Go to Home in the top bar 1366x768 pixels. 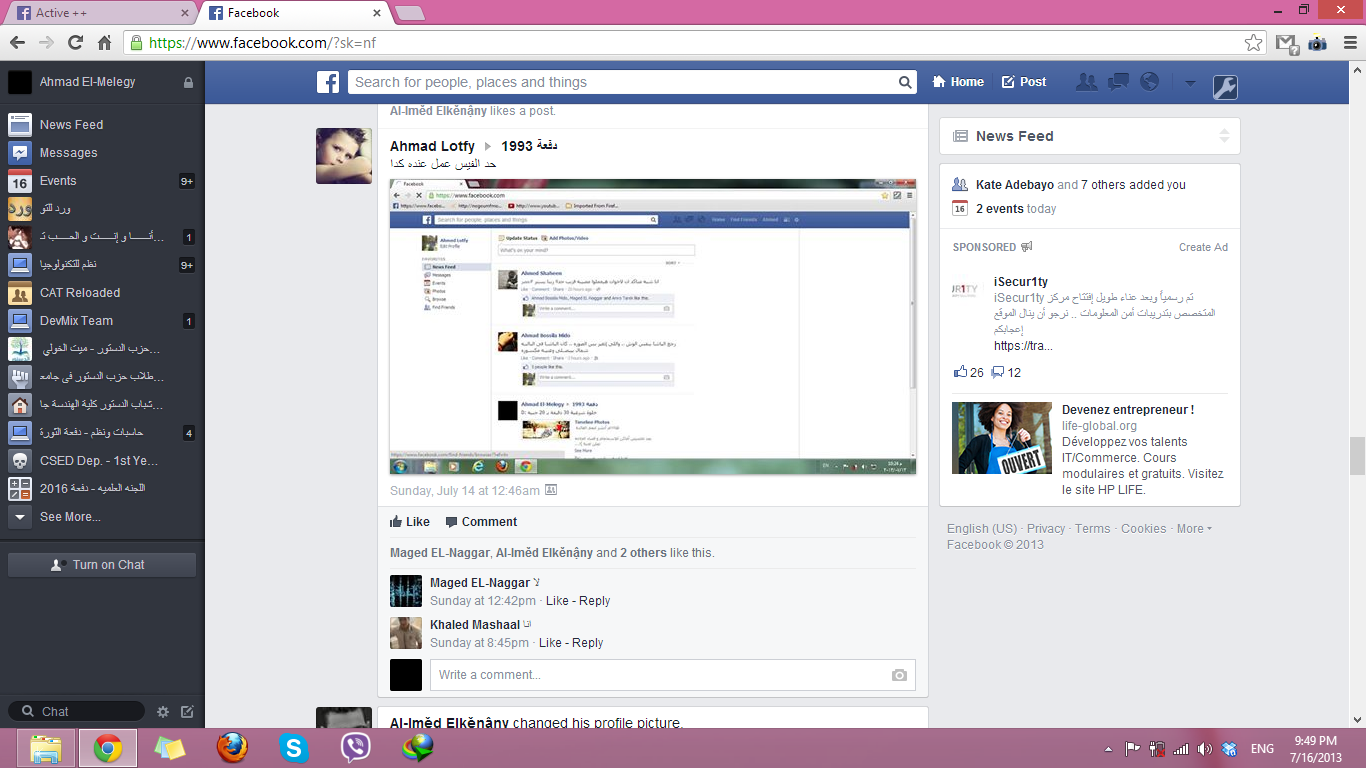[x=958, y=82]
